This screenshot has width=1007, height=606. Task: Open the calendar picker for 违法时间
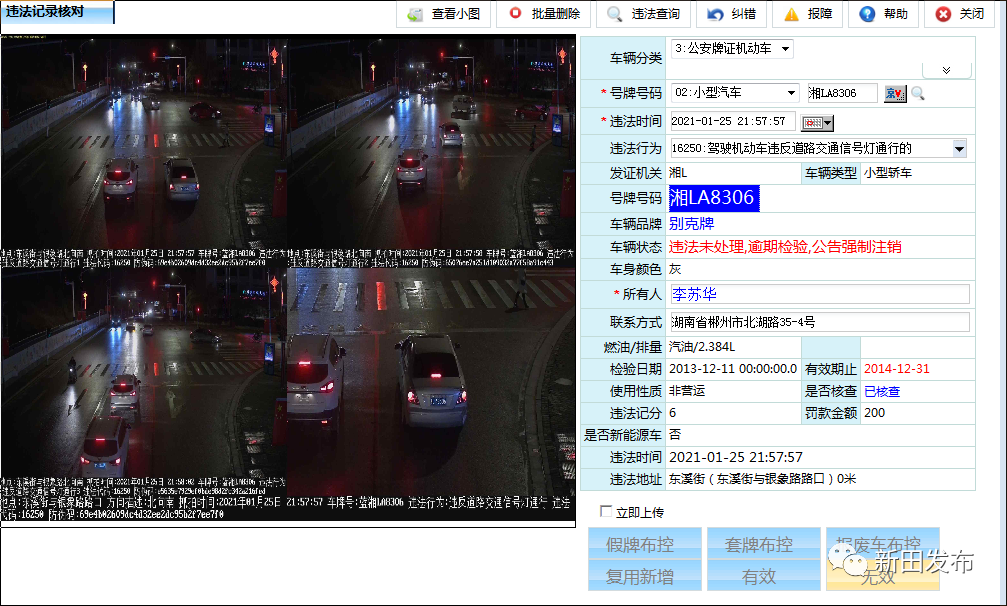[x=818, y=123]
